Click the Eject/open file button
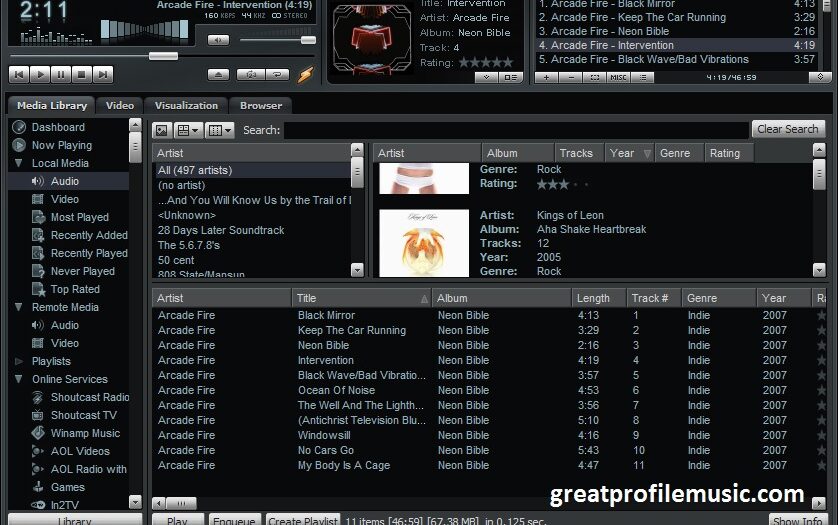838x525 pixels. (x=218, y=74)
